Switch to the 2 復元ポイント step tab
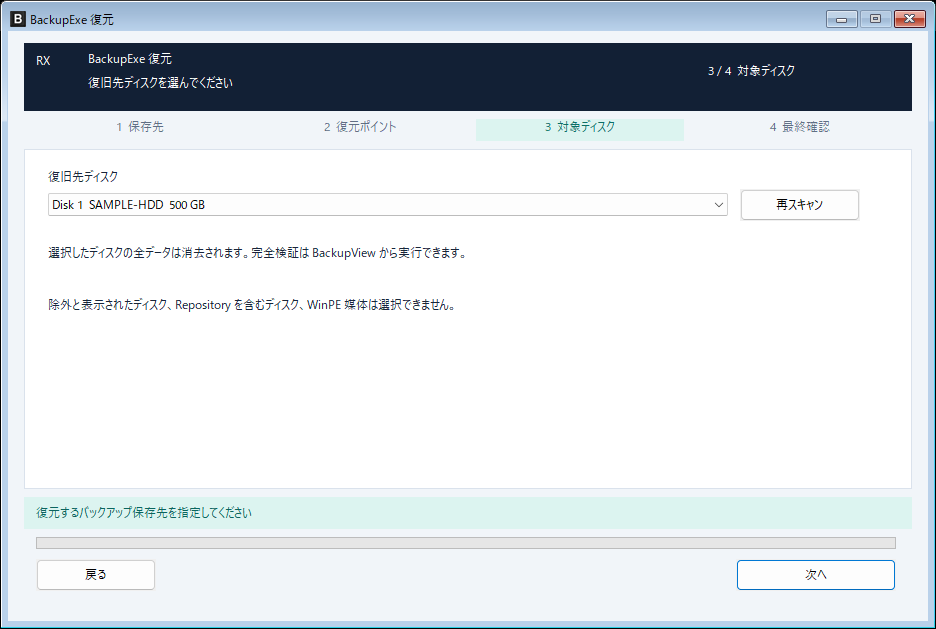936x629 pixels. (360, 127)
